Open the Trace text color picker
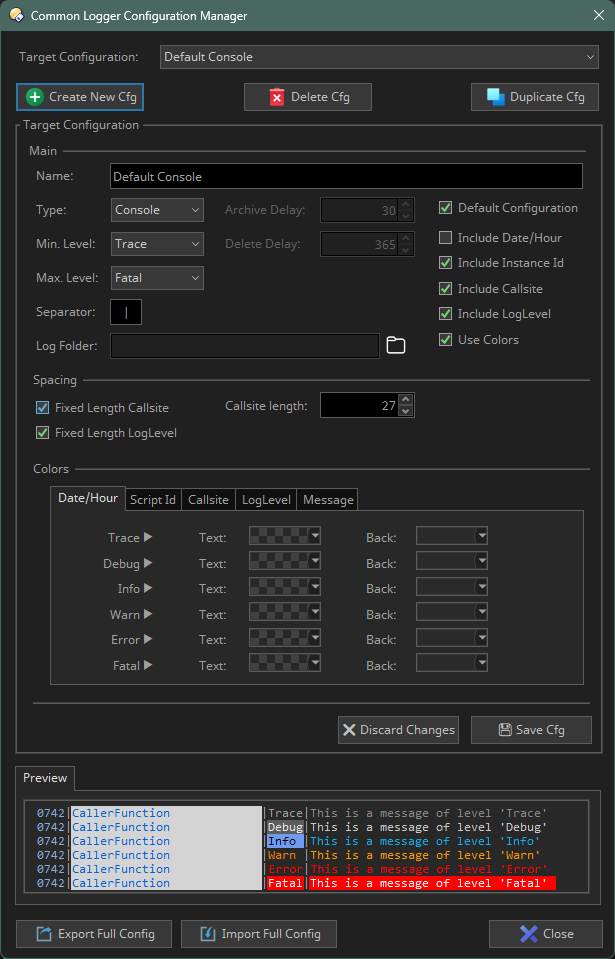 click(x=285, y=537)
